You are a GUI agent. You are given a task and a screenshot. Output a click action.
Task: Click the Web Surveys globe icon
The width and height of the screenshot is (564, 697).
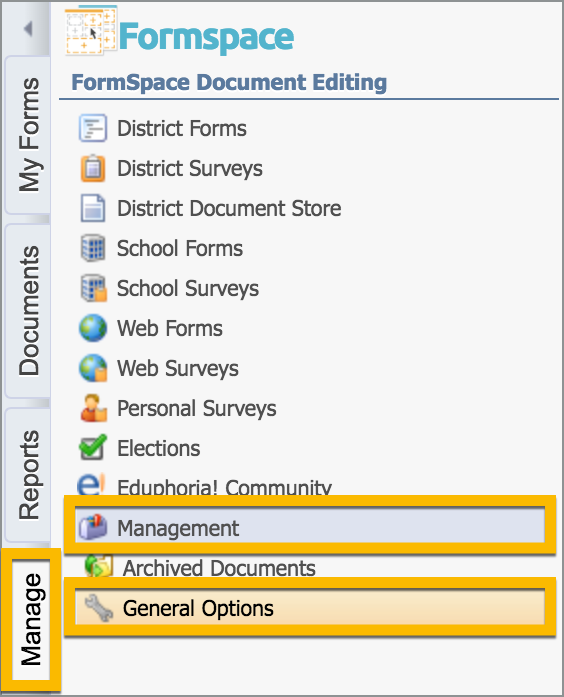[93, 368]
